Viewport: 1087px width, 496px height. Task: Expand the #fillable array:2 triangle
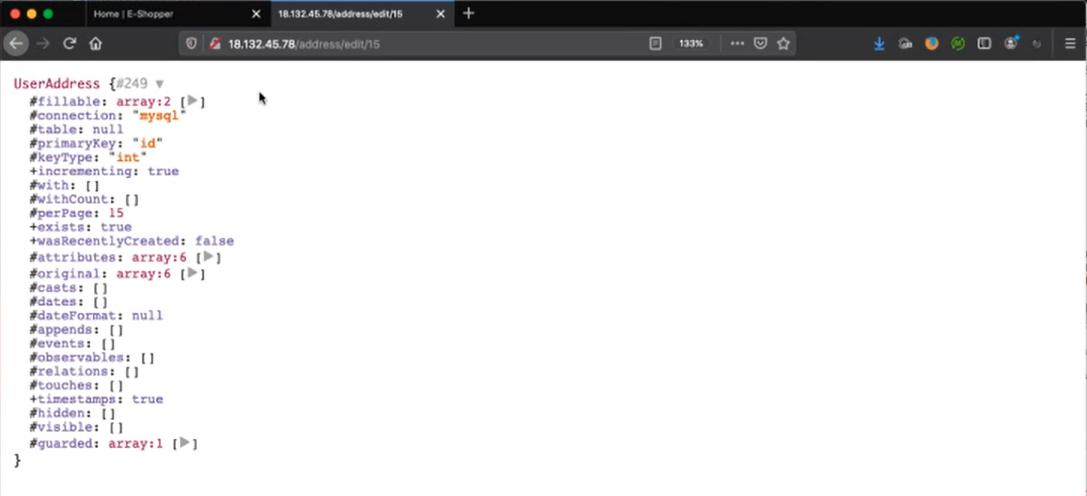pyautogui.click(x=193, y=101)
